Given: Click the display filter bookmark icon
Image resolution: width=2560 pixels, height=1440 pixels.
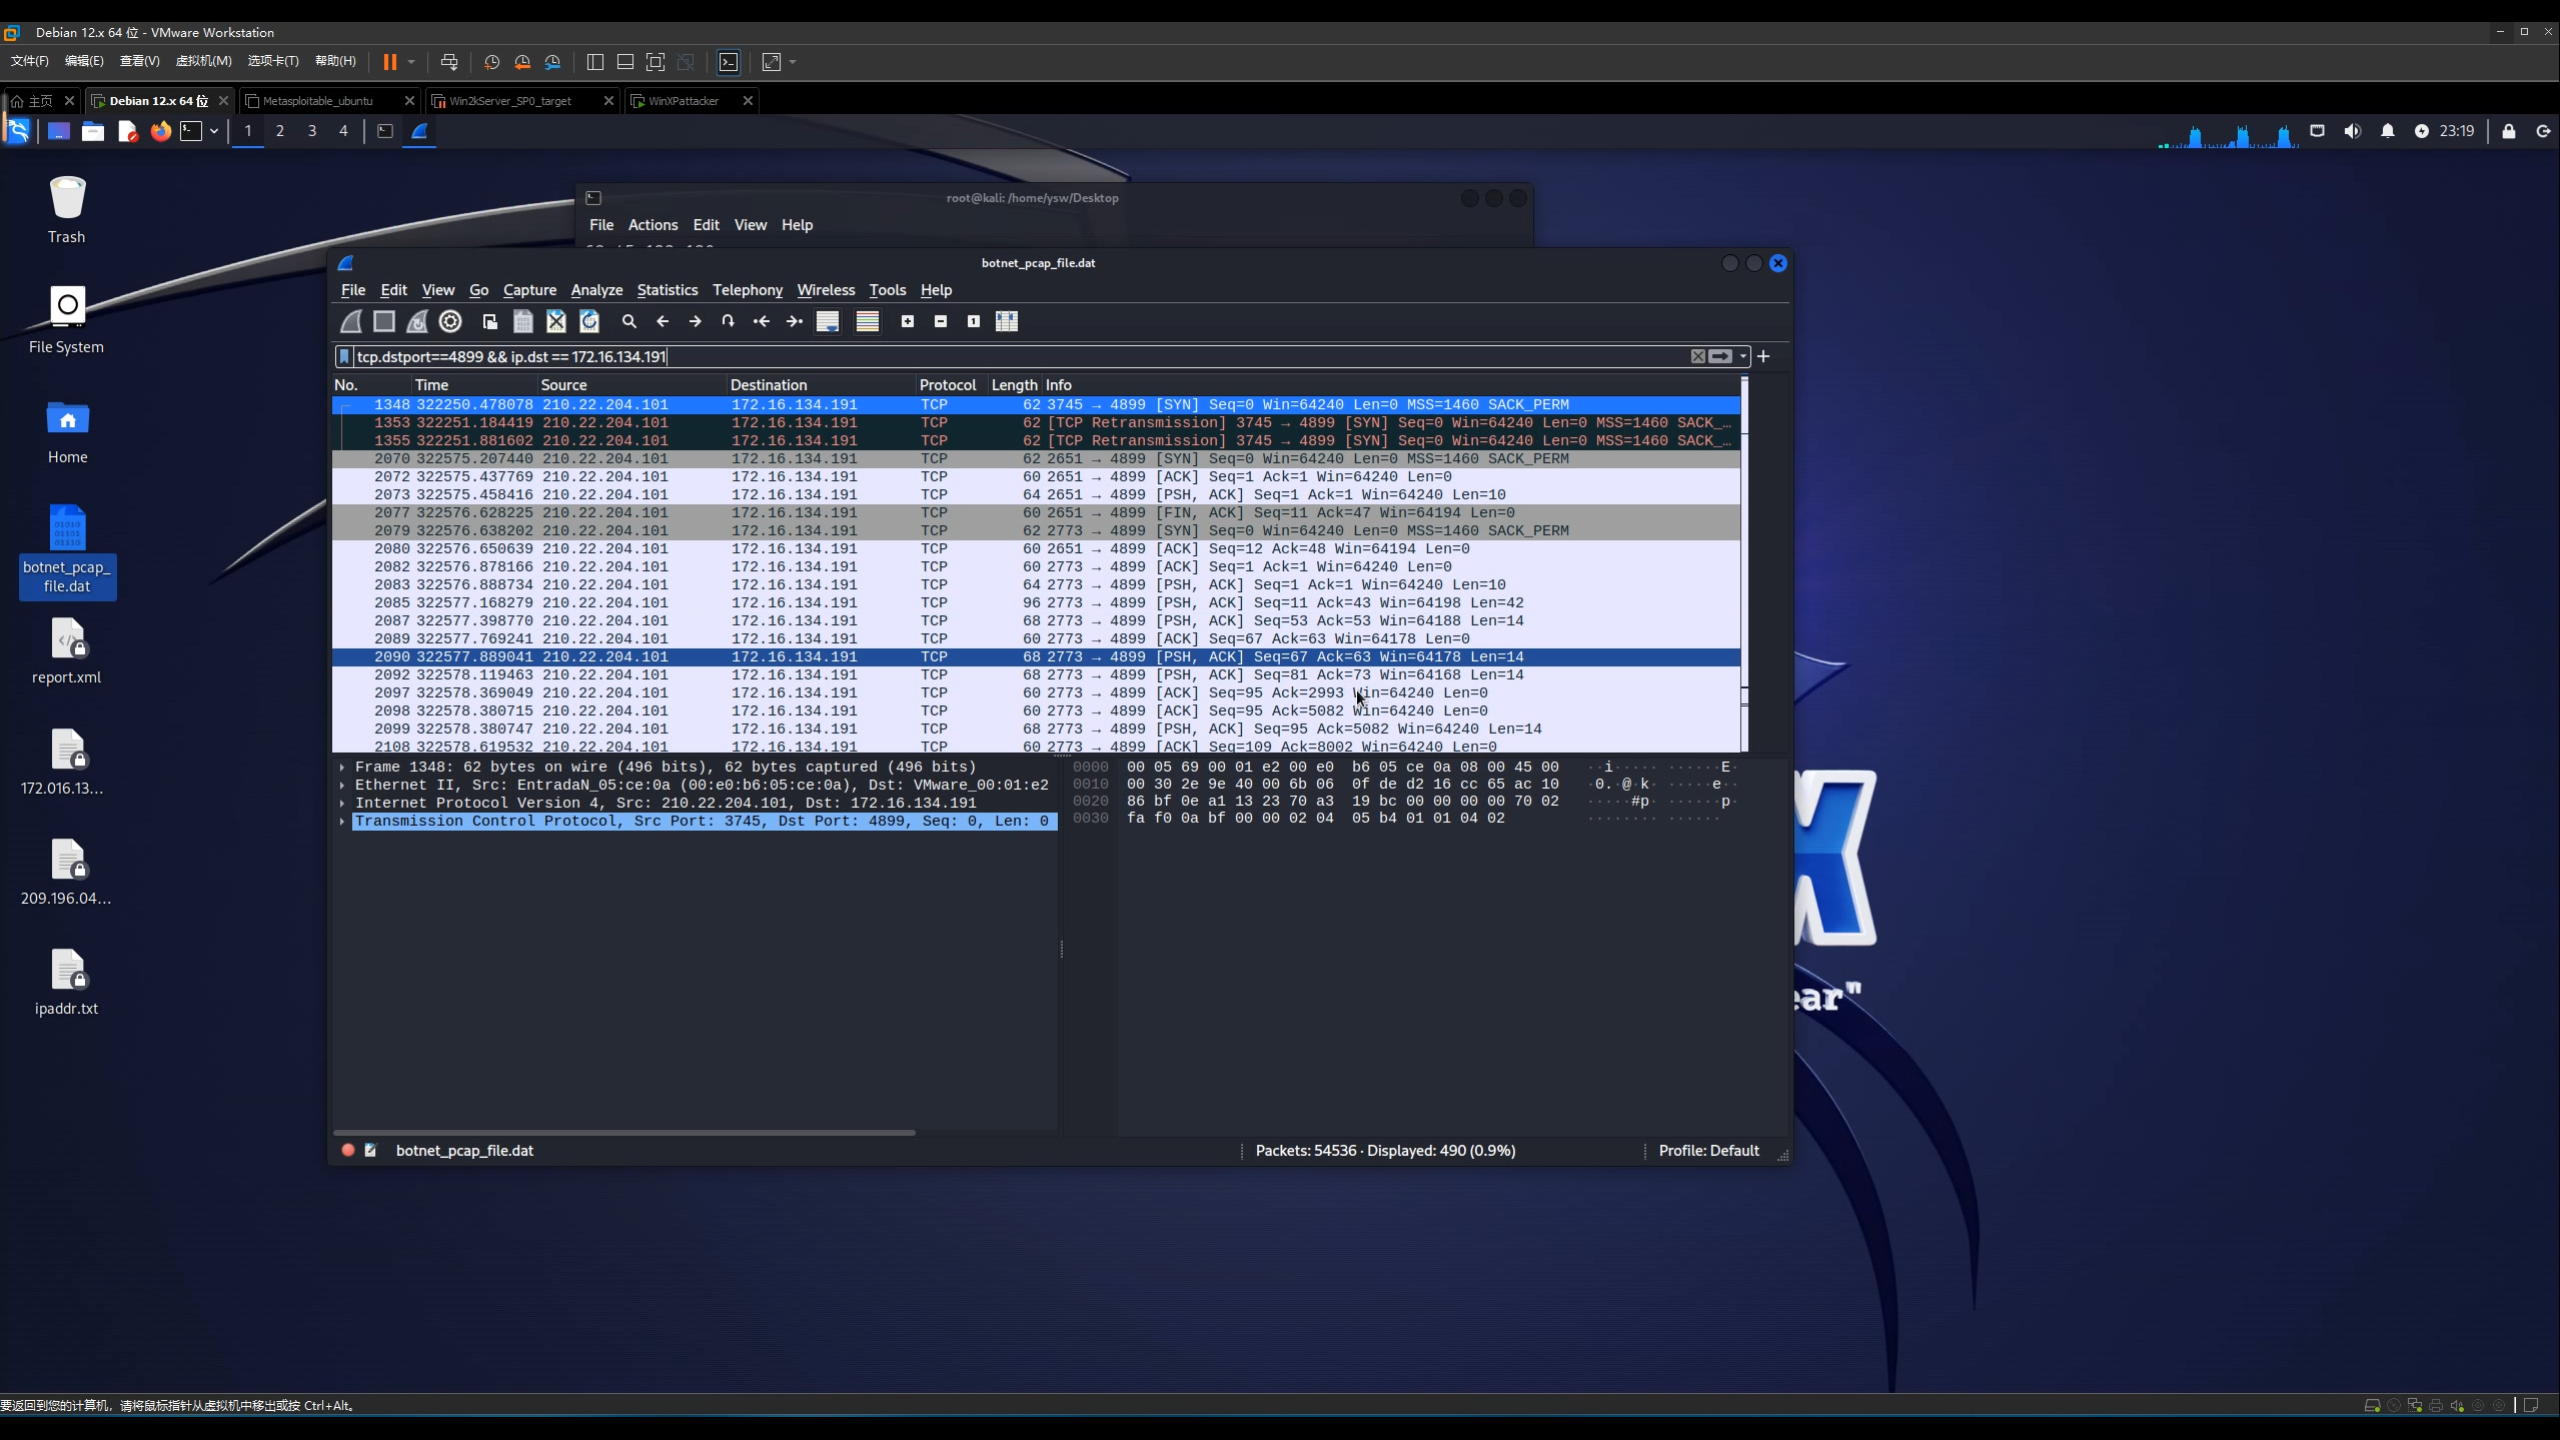Looking at the screenshot, I should pos(344,356).
